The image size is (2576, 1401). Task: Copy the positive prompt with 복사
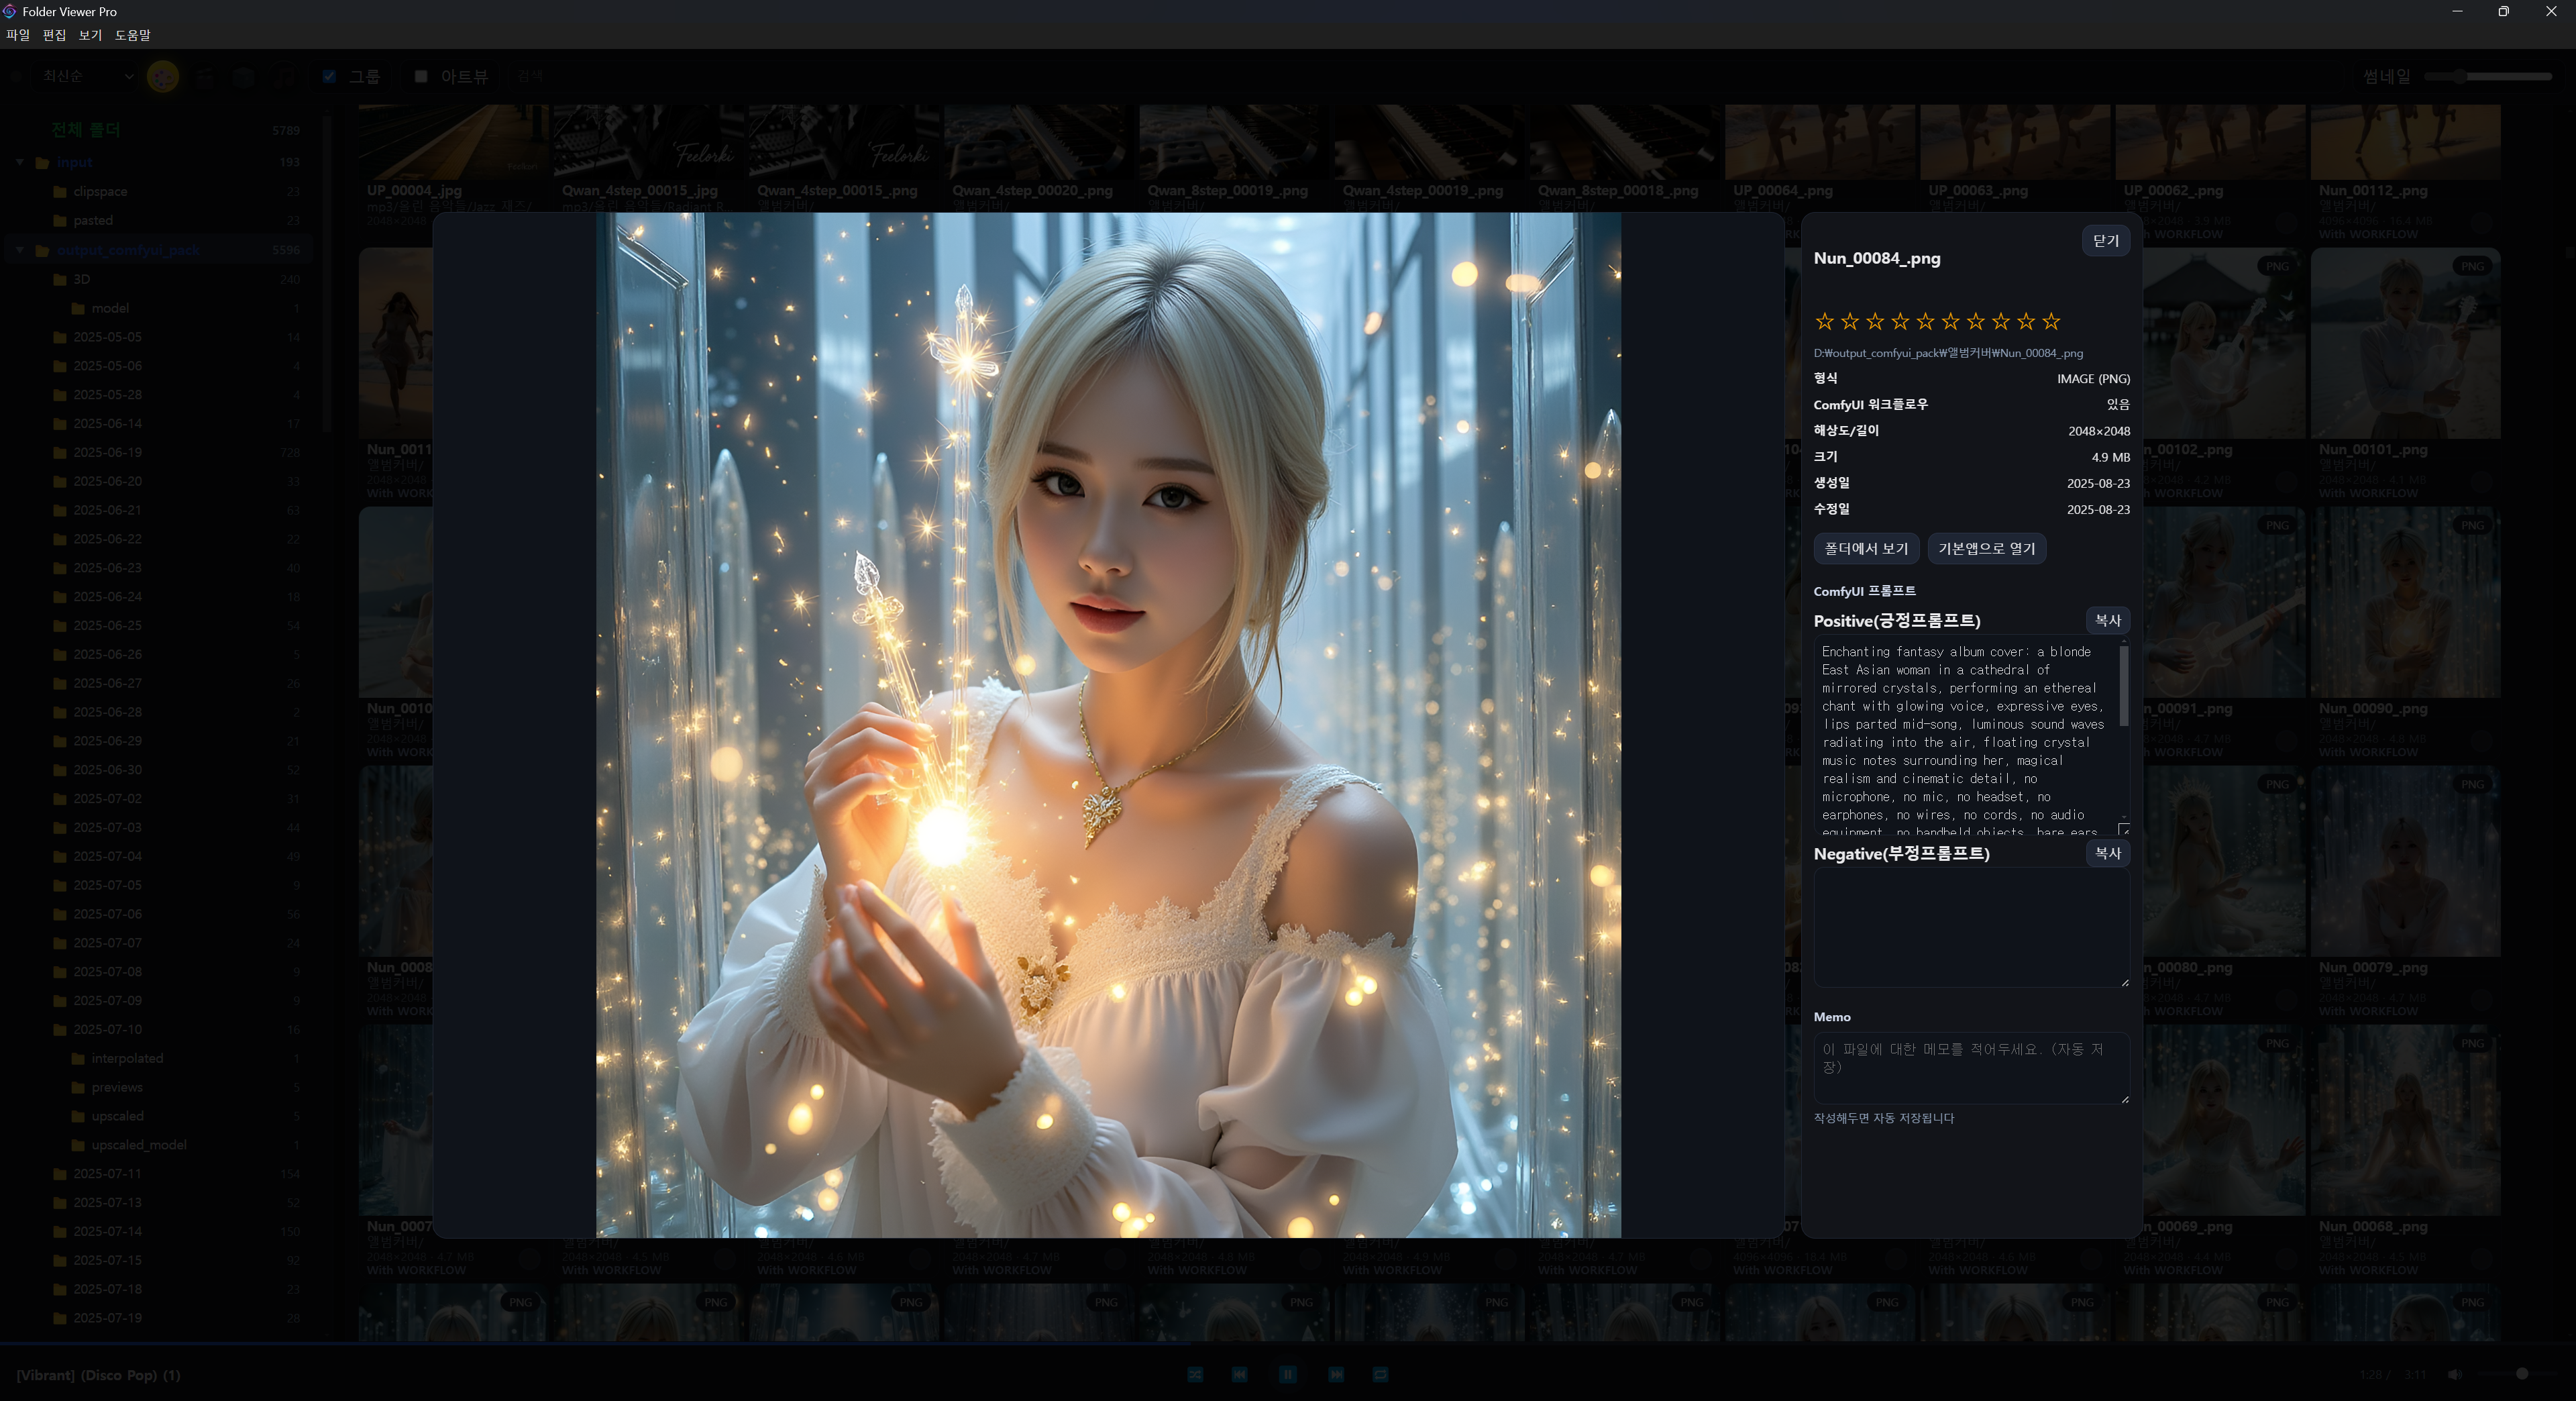coord(2107,620)
